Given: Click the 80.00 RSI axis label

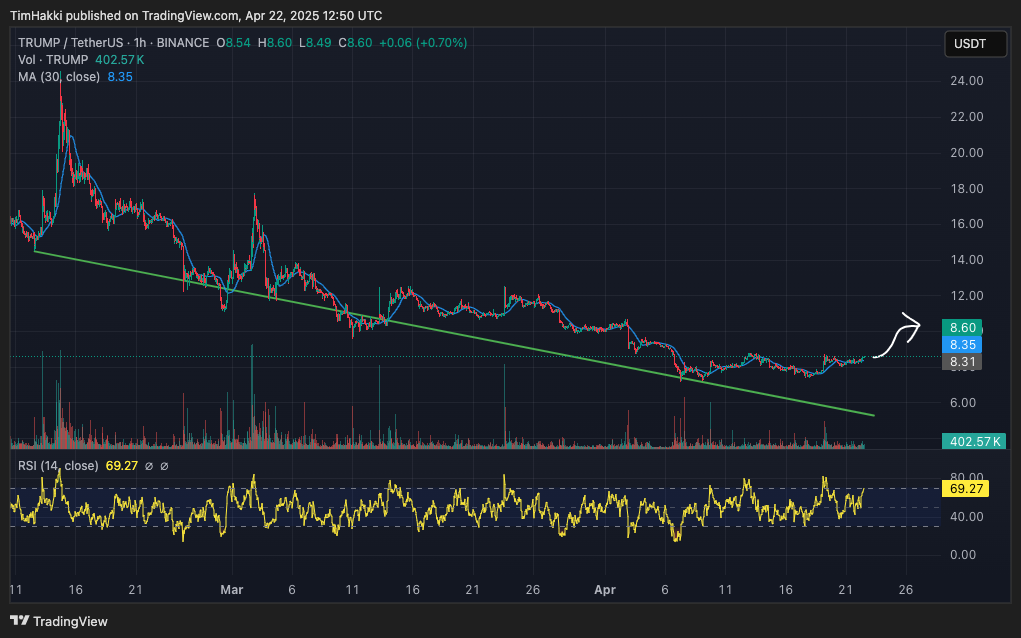Looking at the screenshot, I should pos(967,477).
